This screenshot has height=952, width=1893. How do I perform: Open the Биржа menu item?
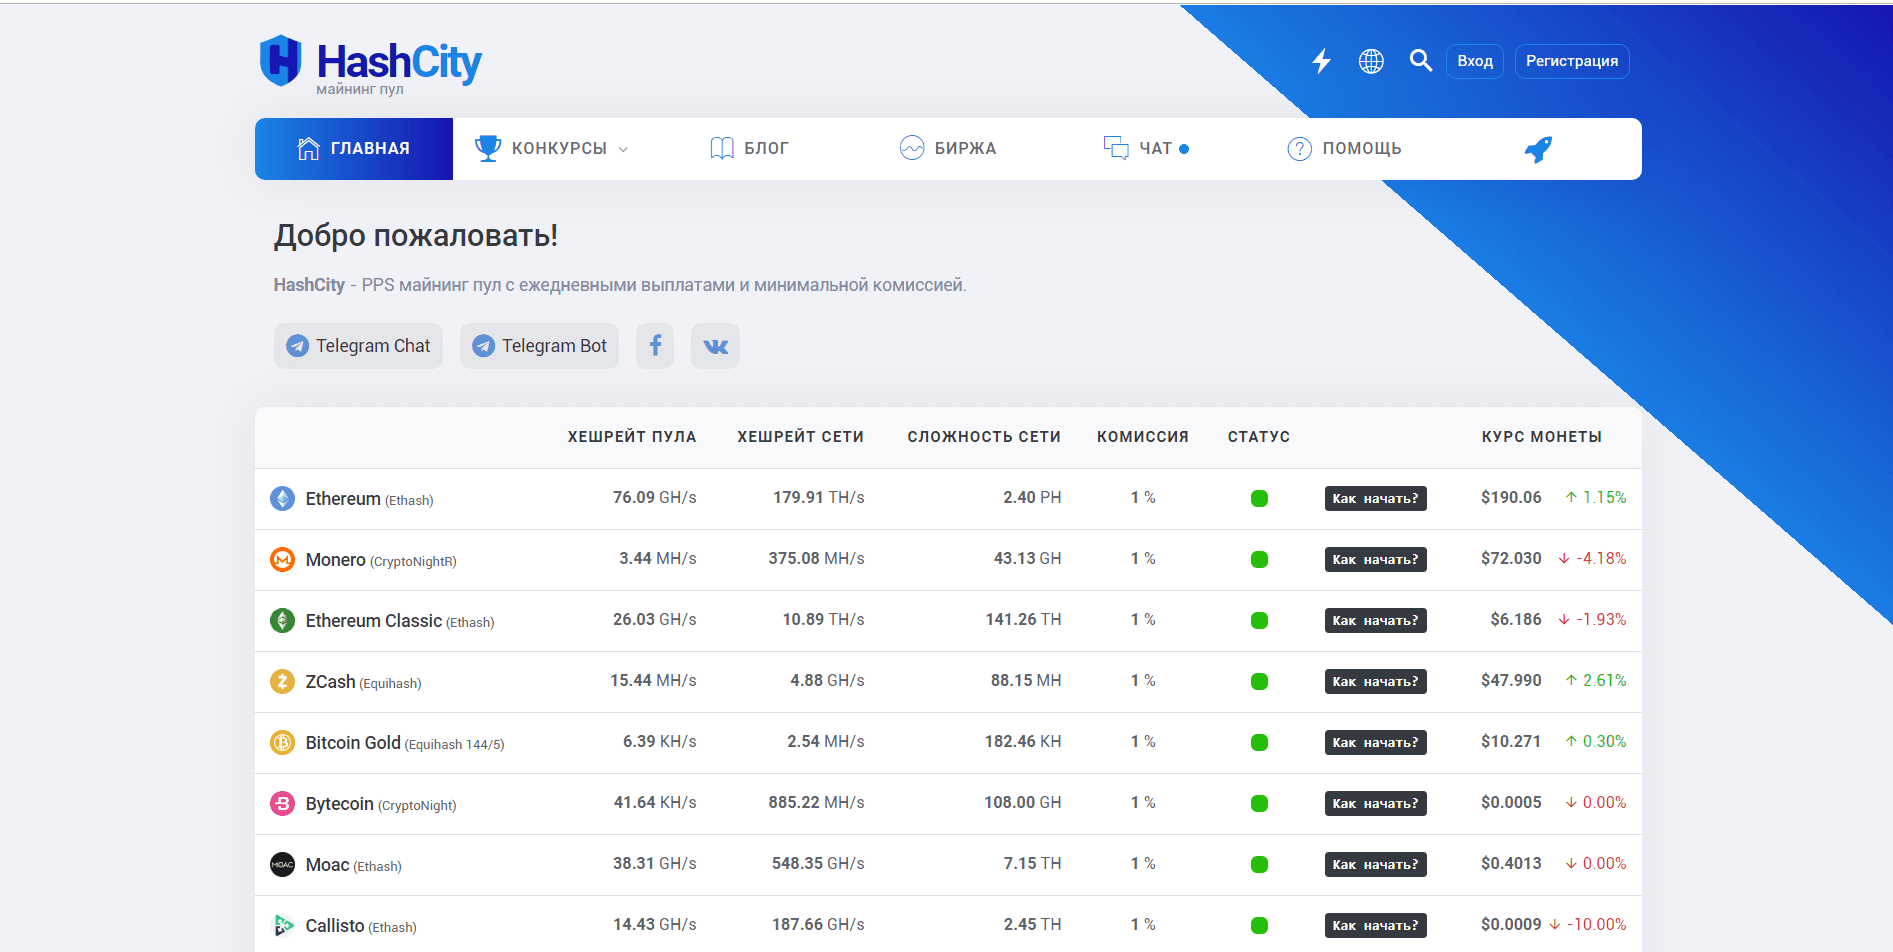pos(948,149)
